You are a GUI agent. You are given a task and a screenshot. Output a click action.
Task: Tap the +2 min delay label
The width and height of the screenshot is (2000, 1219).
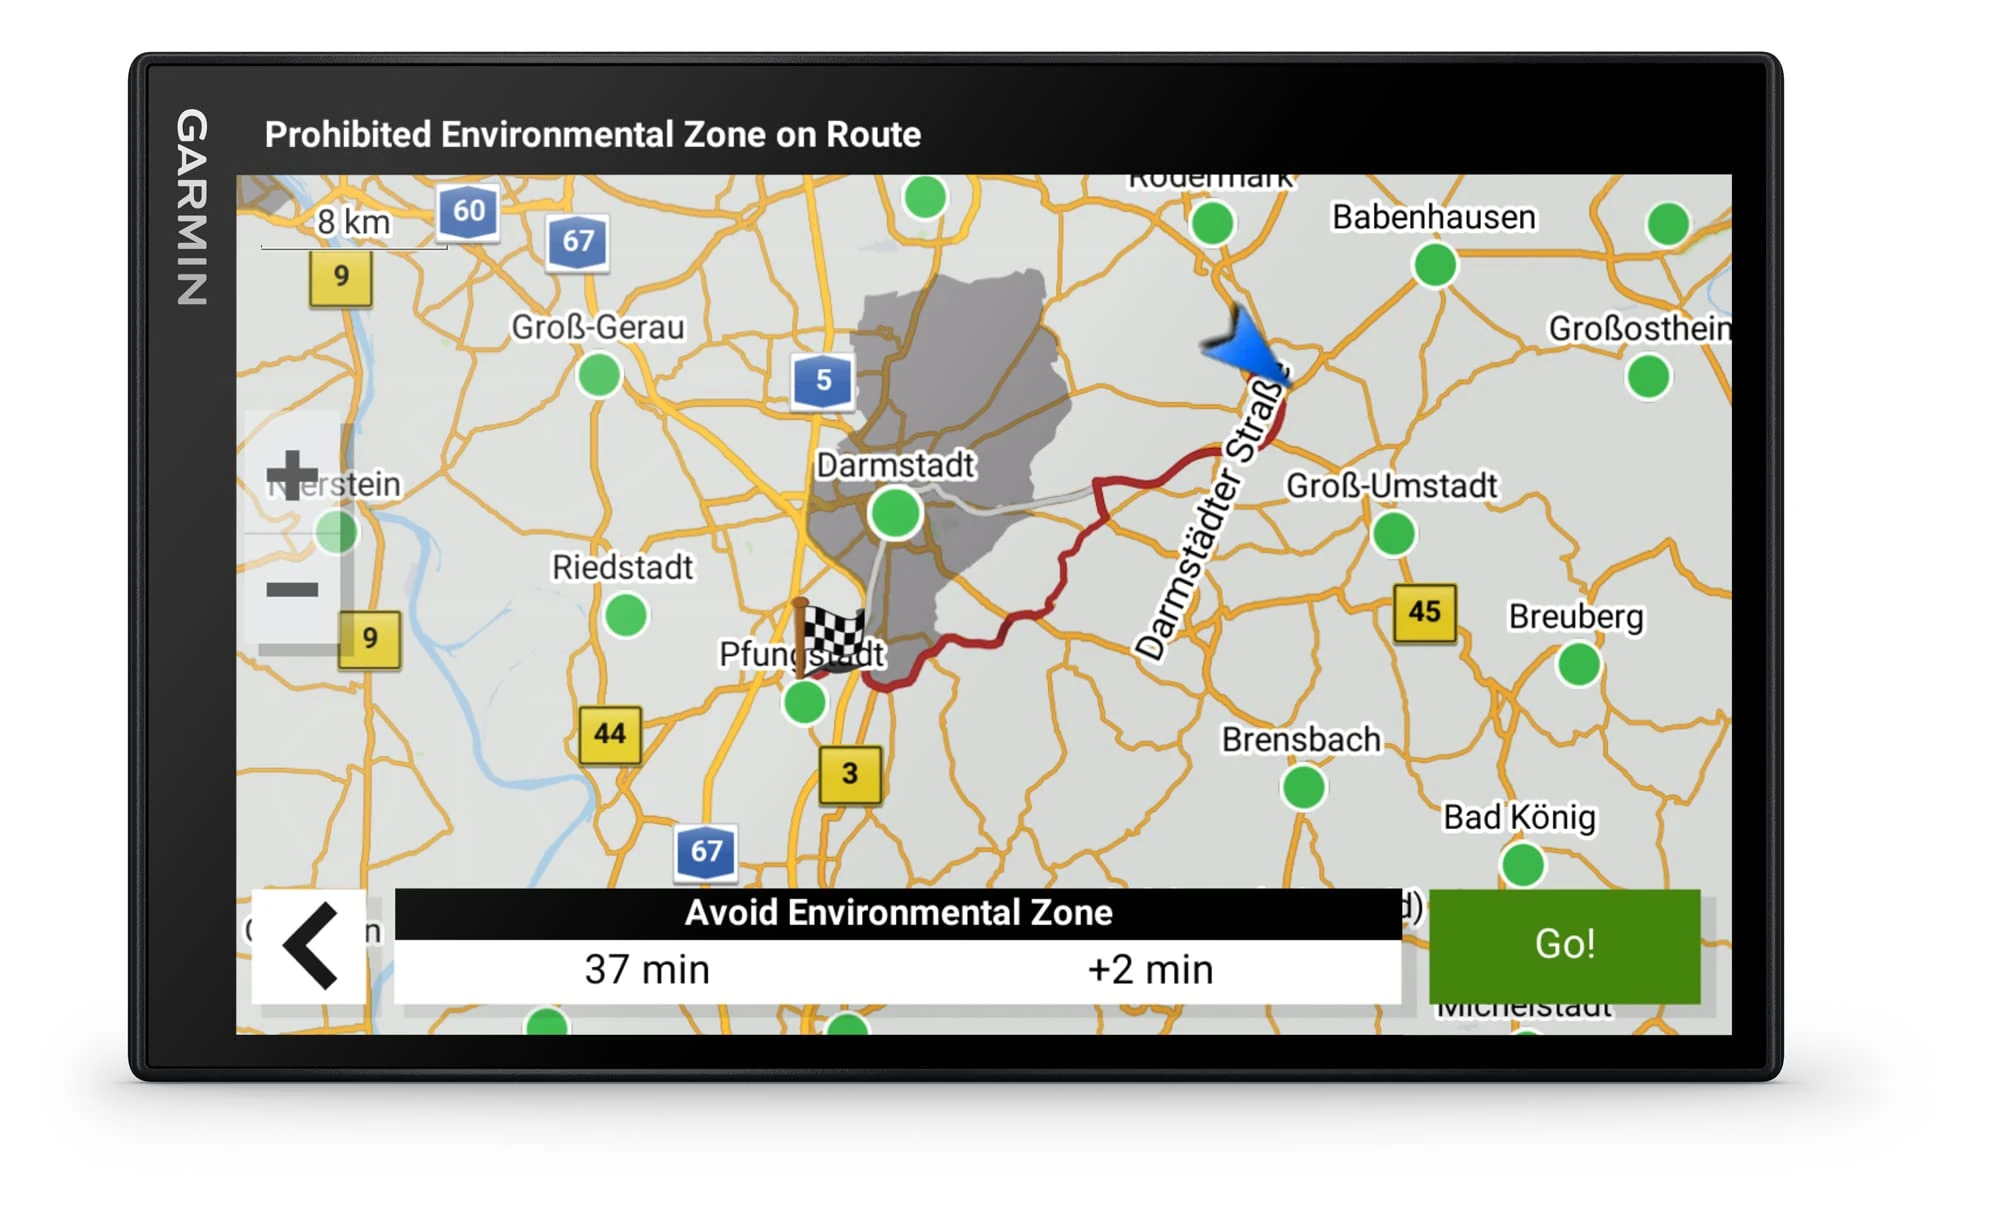click(1150, 970)
